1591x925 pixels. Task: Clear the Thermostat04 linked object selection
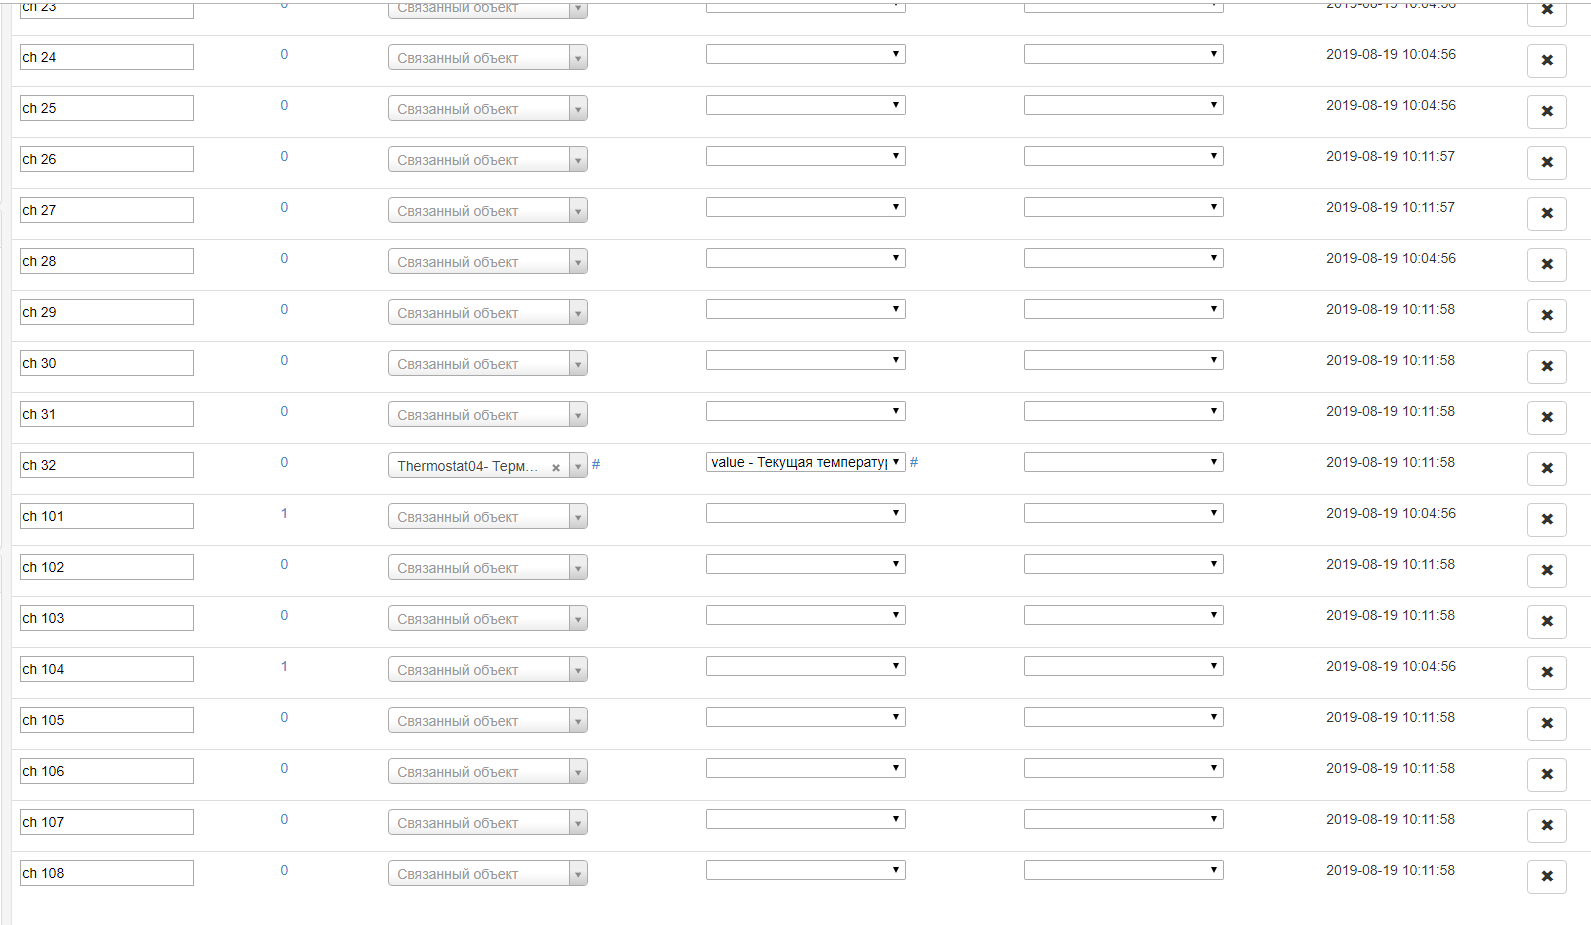click(x=556, y=467)
